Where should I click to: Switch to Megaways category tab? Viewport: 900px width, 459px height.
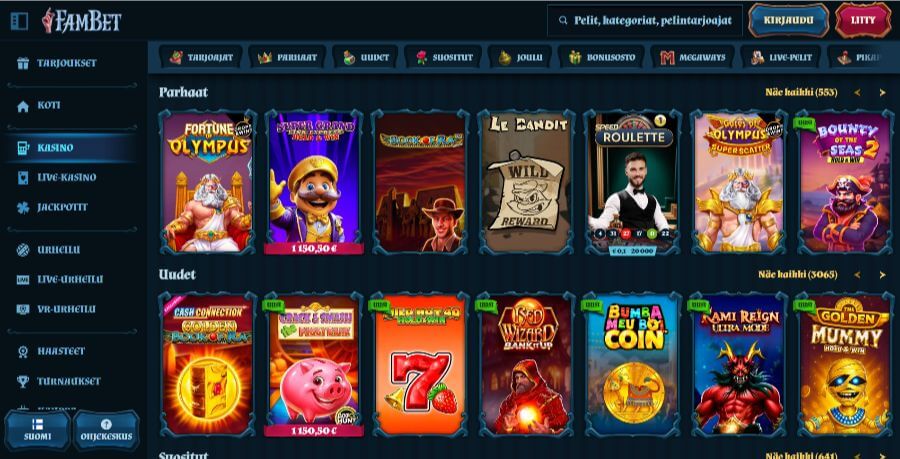[692, 57]
